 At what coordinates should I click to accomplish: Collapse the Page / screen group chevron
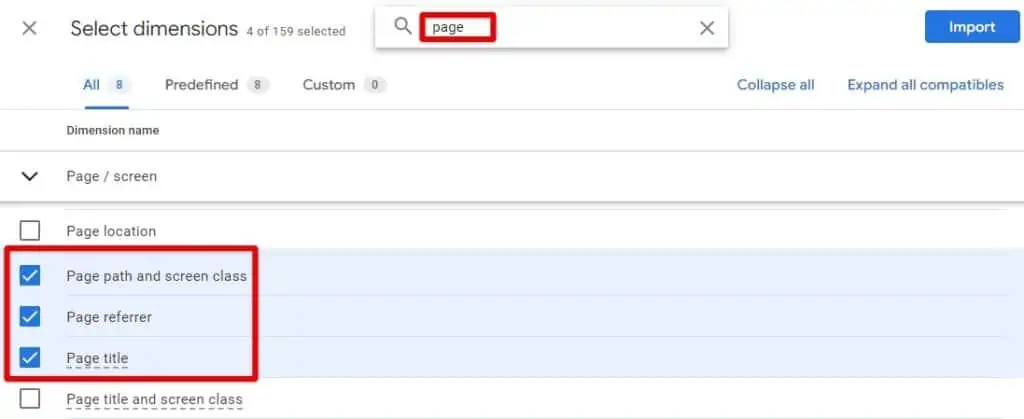[x=30, y=176]
